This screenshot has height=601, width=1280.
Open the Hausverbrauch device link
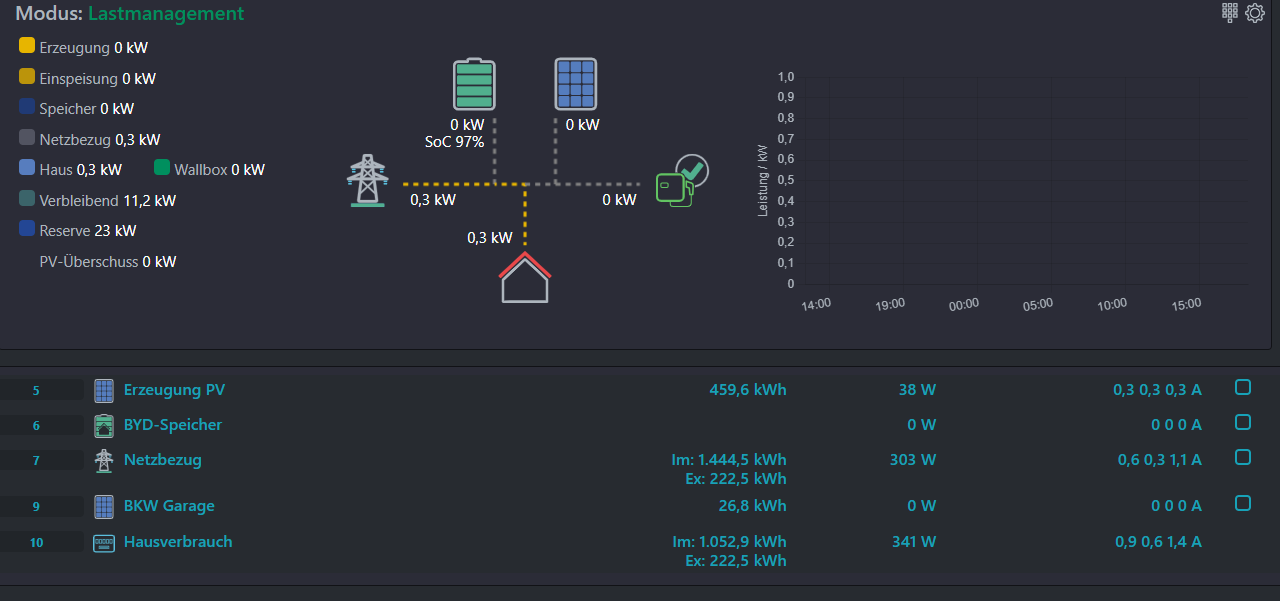pos(178,542)
